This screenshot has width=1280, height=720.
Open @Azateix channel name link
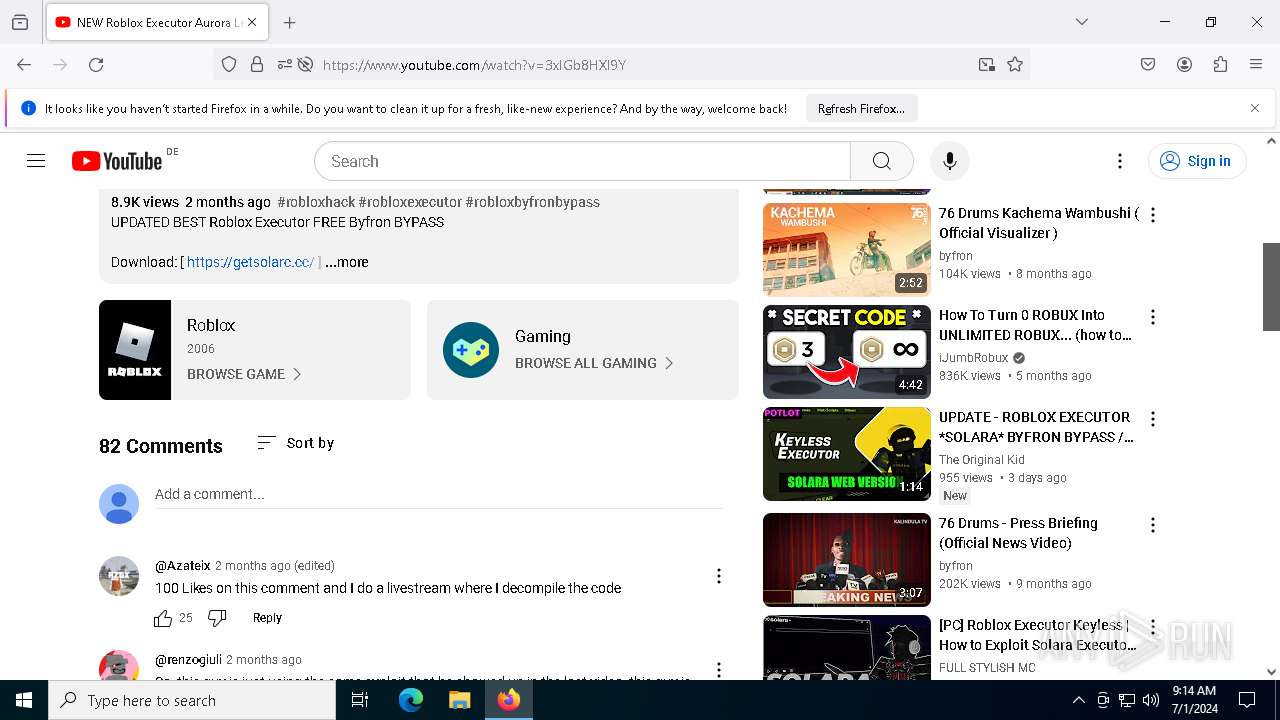click(182, 566)
